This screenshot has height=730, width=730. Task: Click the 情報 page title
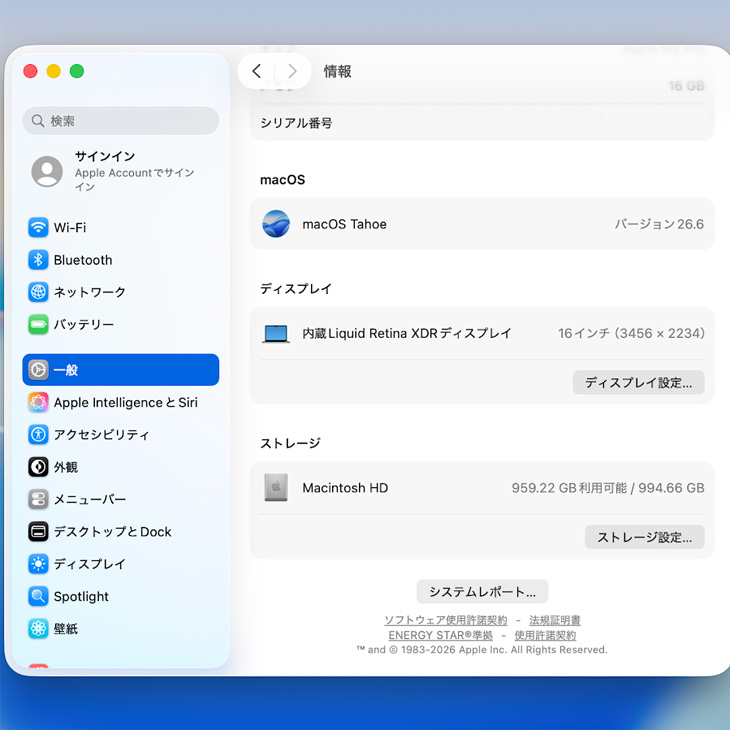[x=338, y=71]
